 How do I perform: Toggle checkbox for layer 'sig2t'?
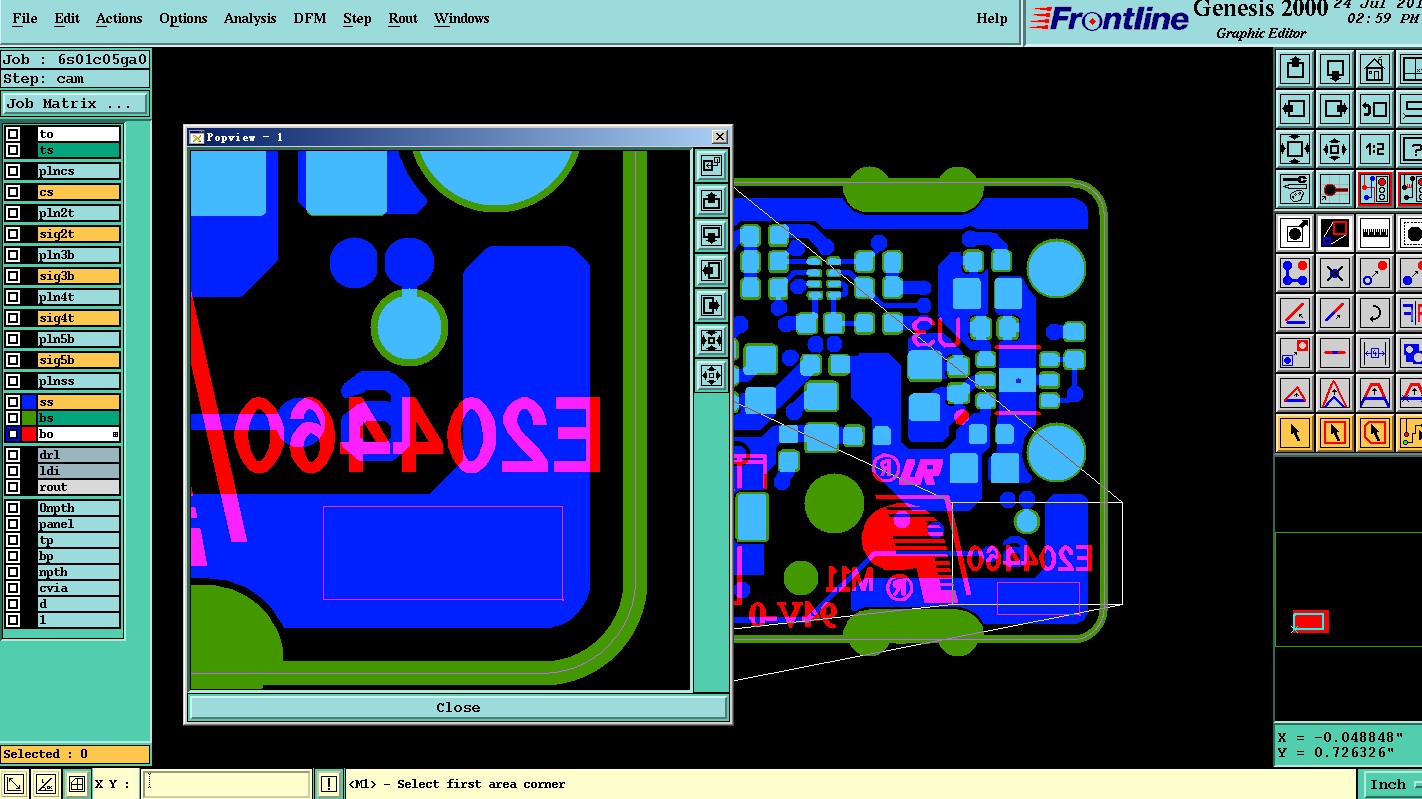pyautogui.click(x=13, y=234)
